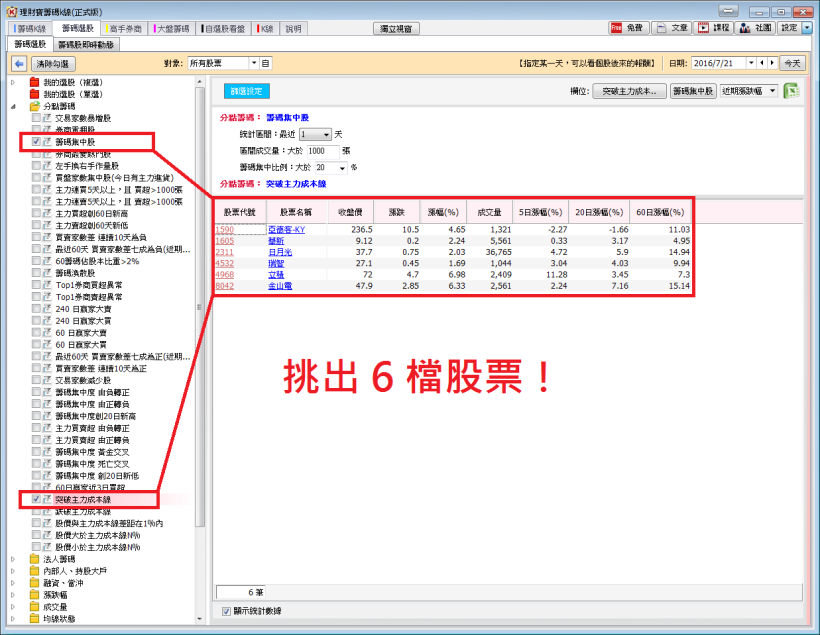Open the 文章 panel icon

click(662, 27)
